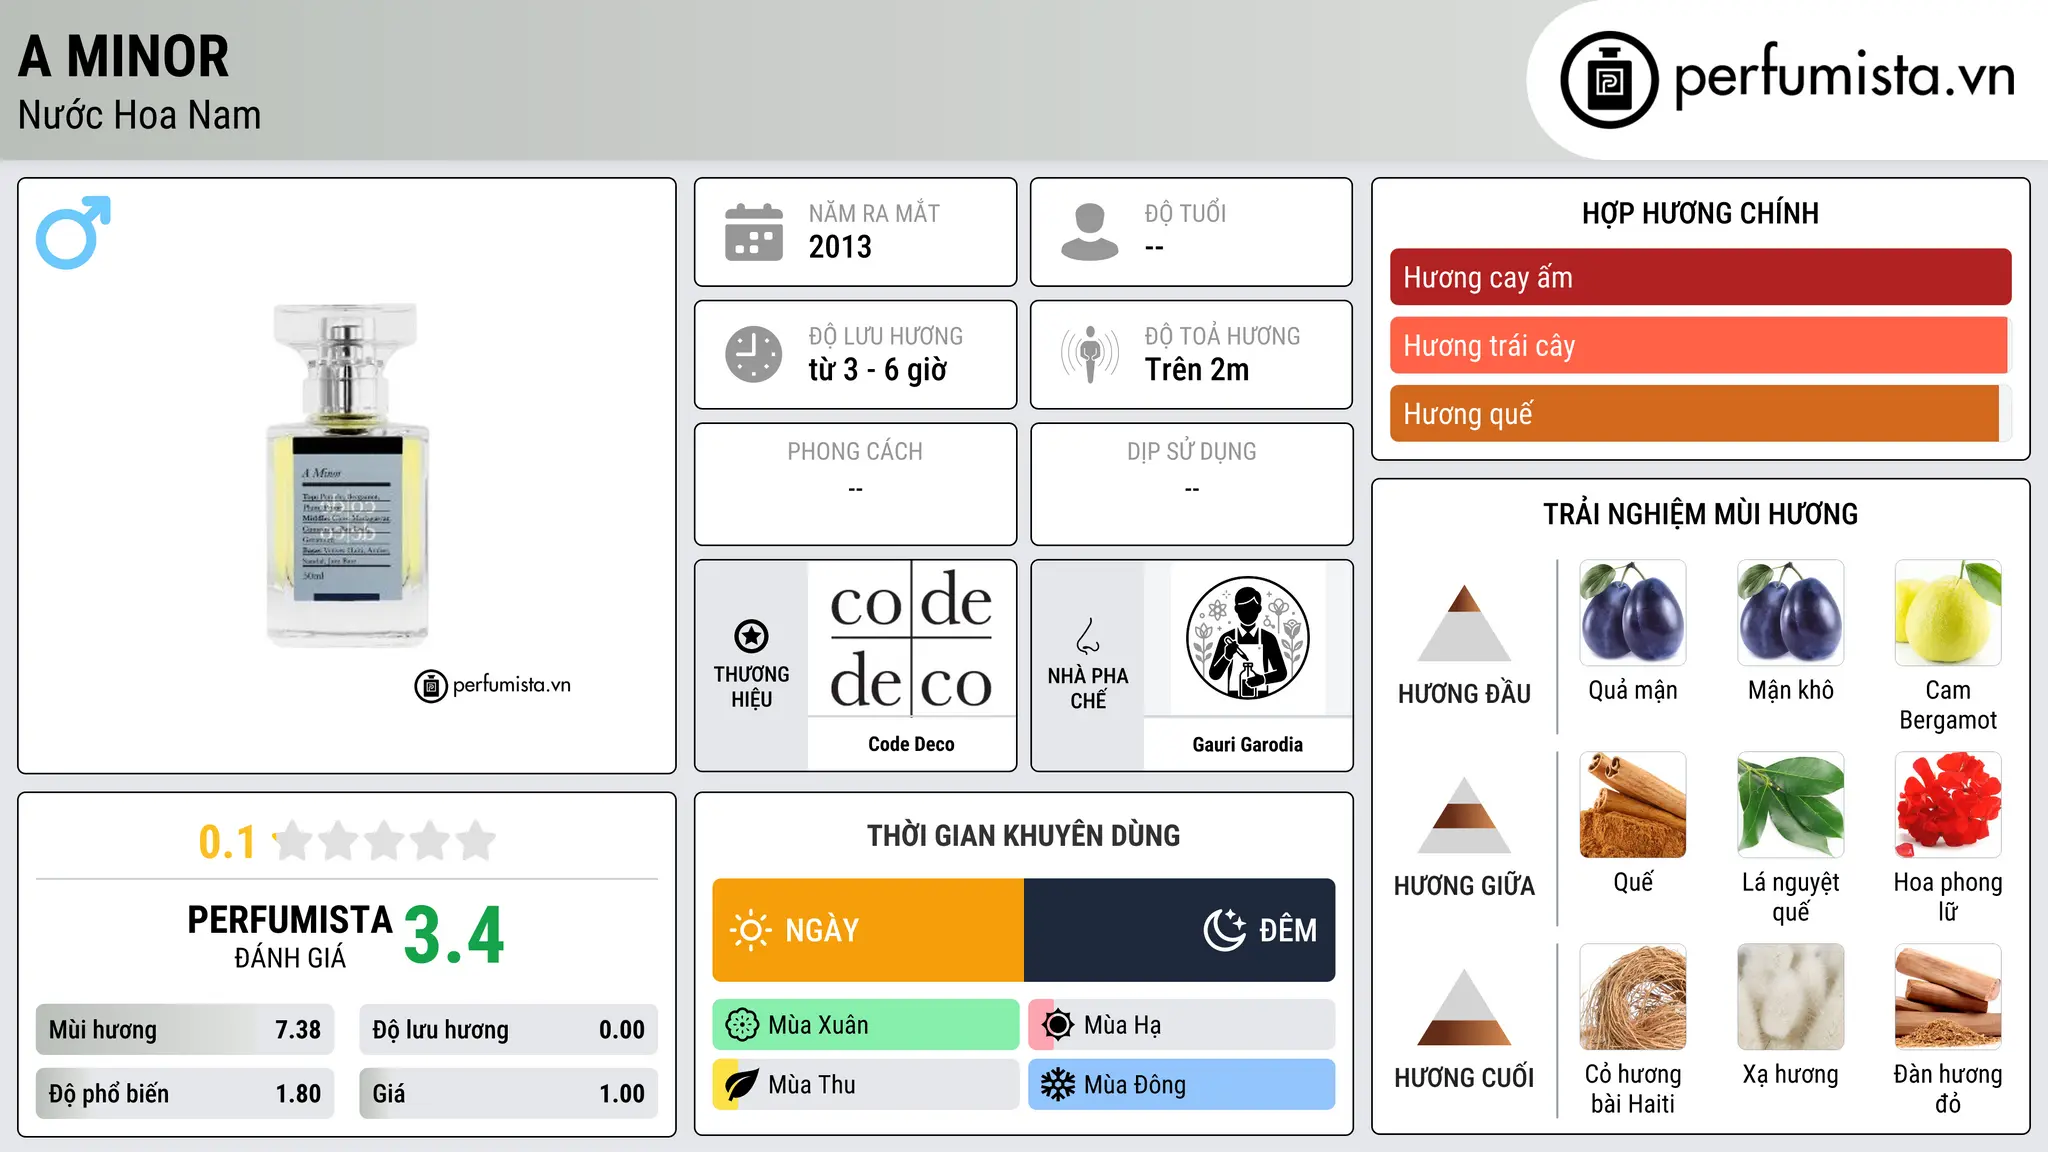The width and height of the screenshot is (2048, 1152).
Task: Click the rating stars next to 0.1
Action: [384, 841]
